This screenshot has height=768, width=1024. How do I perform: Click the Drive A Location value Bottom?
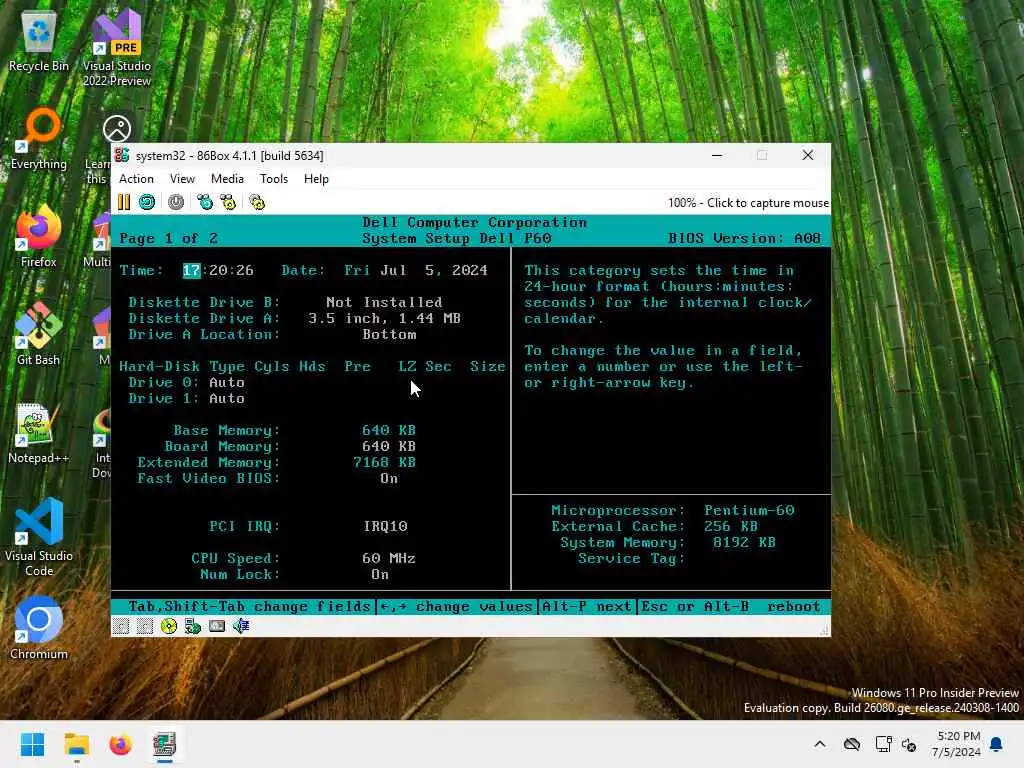coord(389,334)
